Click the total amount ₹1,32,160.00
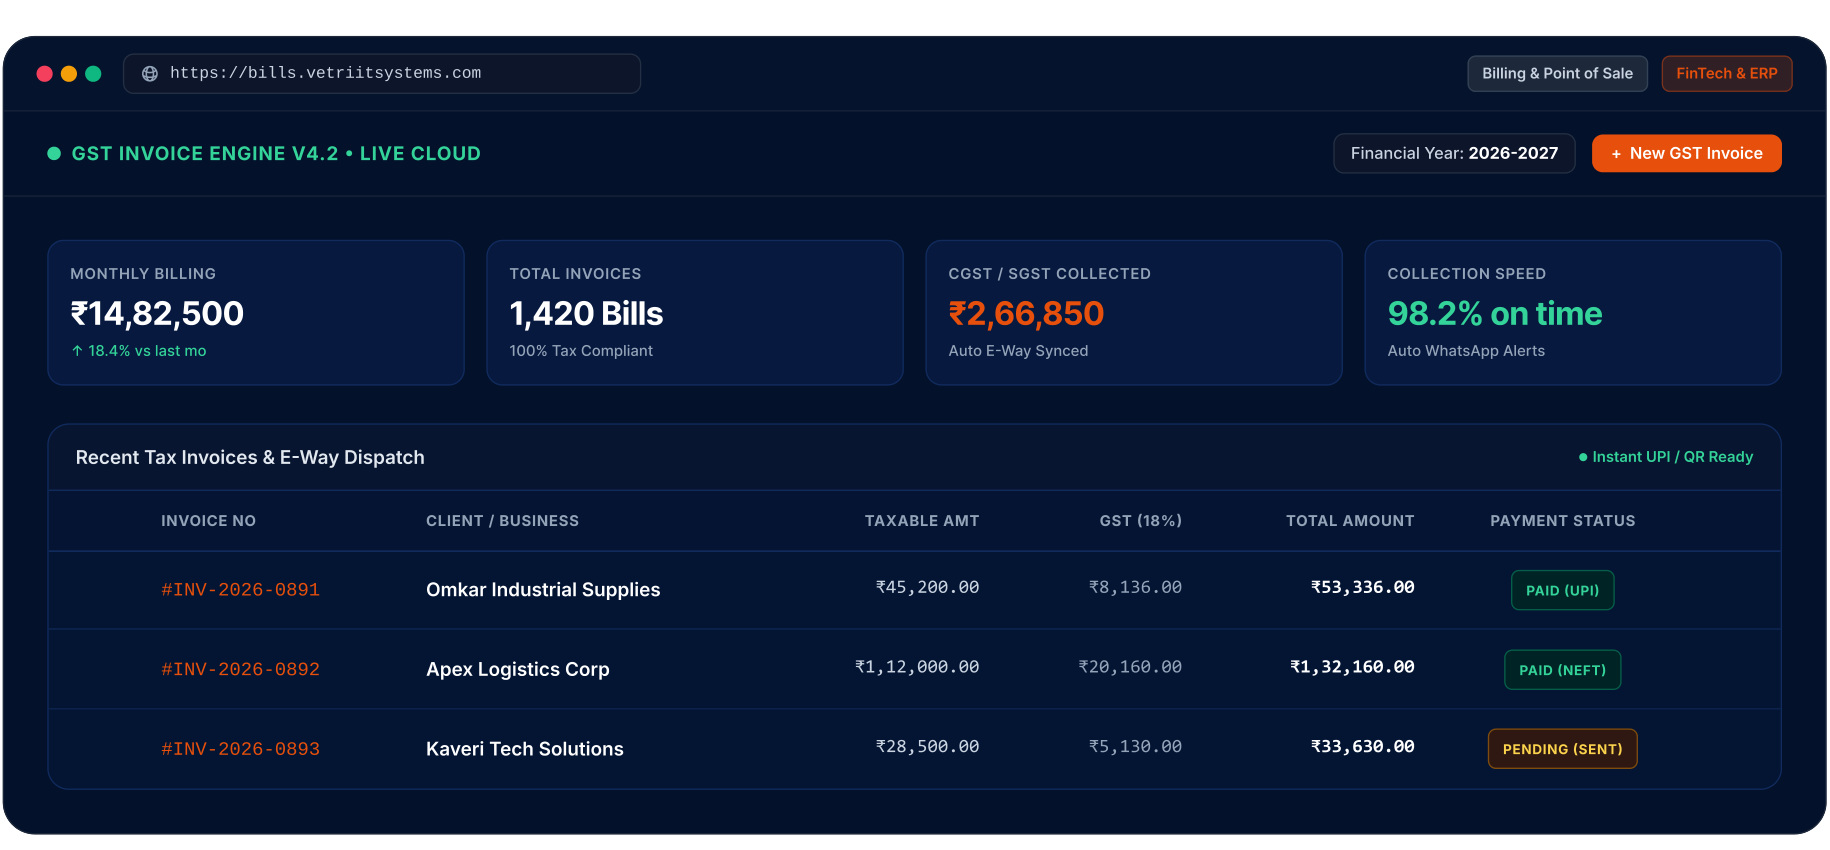This screenshot has height=850, width=1830. 1352,667
